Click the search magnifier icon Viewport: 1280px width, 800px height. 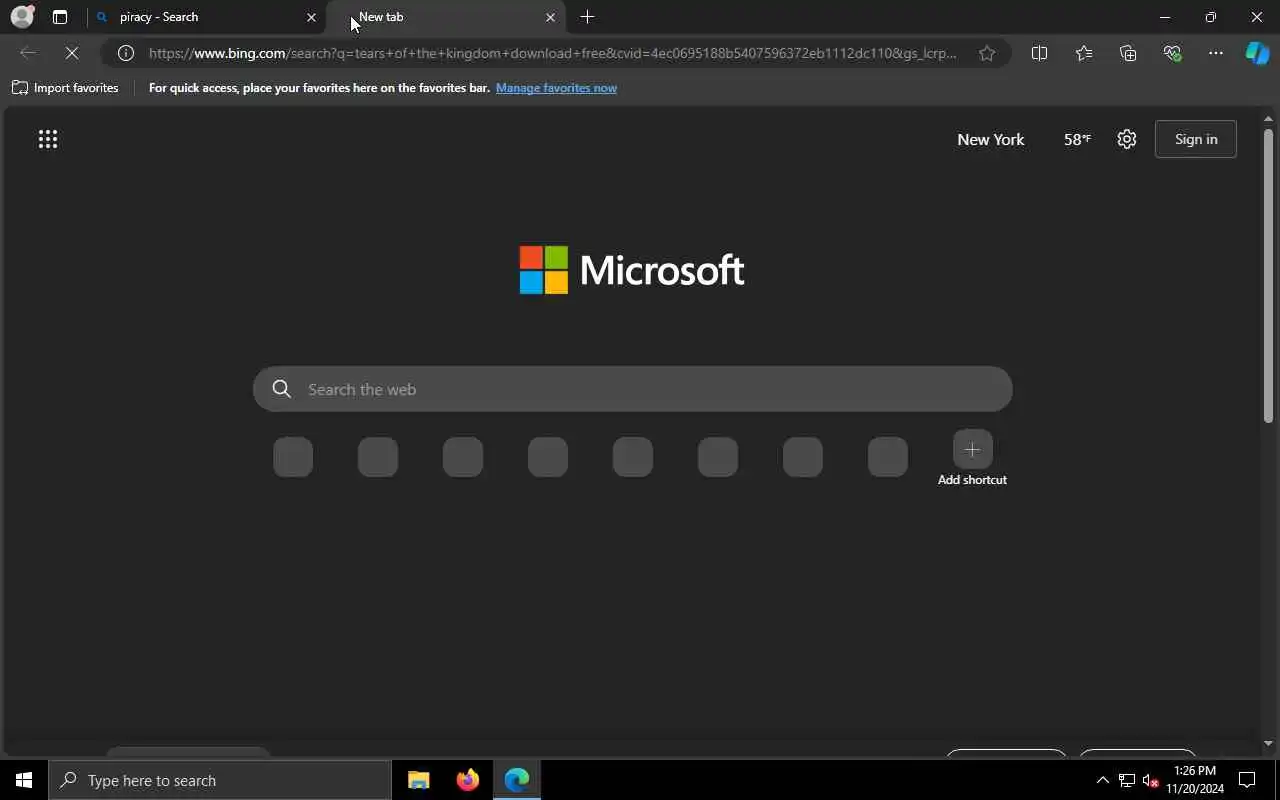click(x=282, y=389)
